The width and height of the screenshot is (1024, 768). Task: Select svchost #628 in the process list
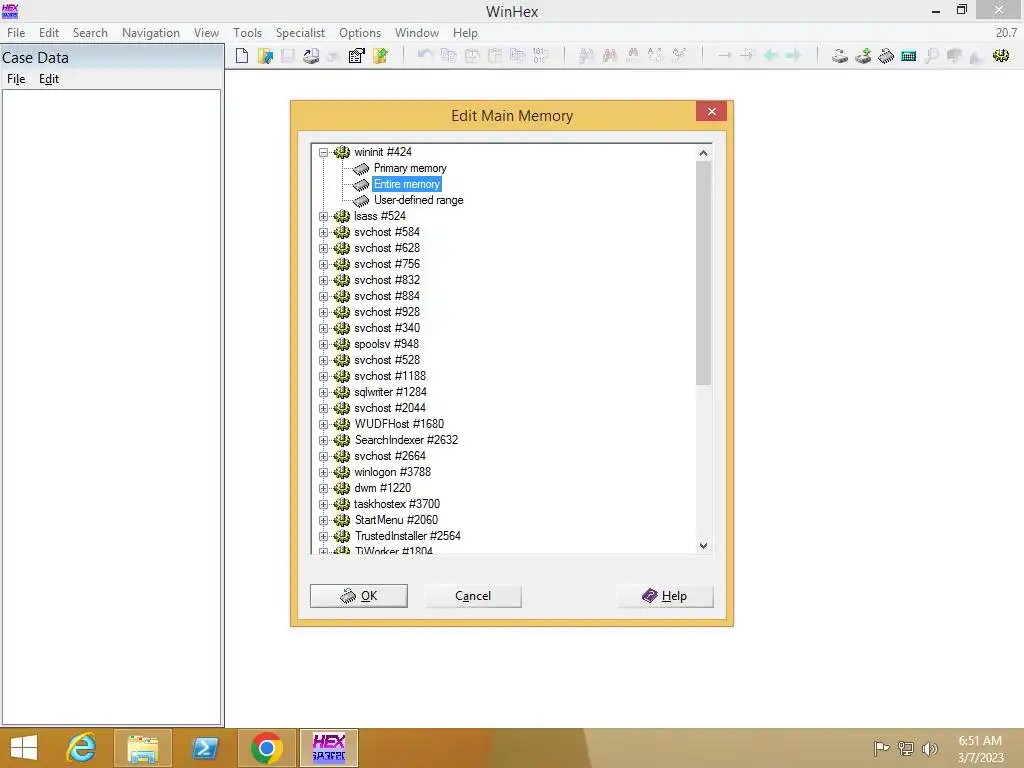click(387, 248)
